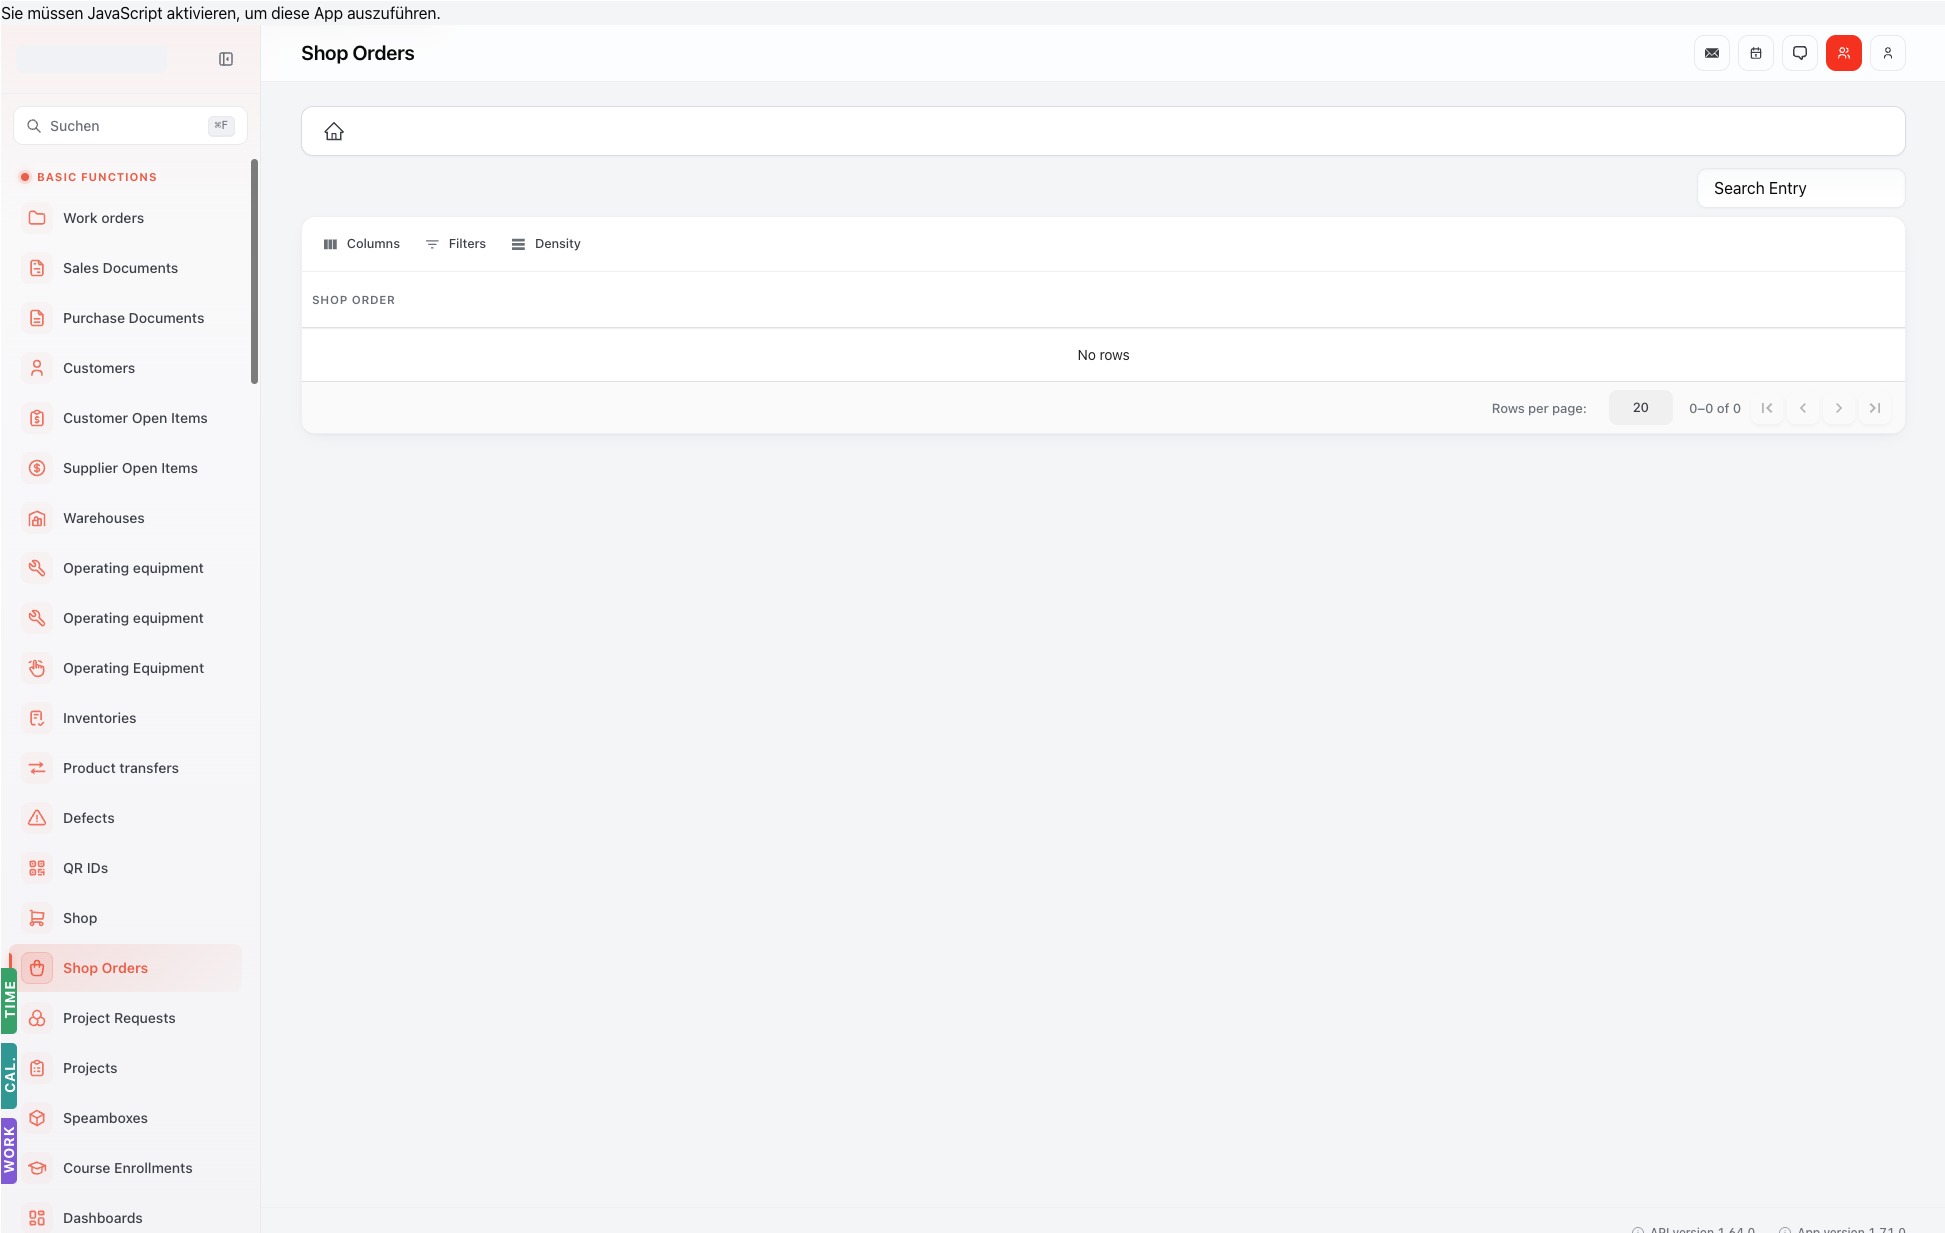Screen dimensions: 1945x1233
Task: Open Defects menu item
Action: point(126,818)
